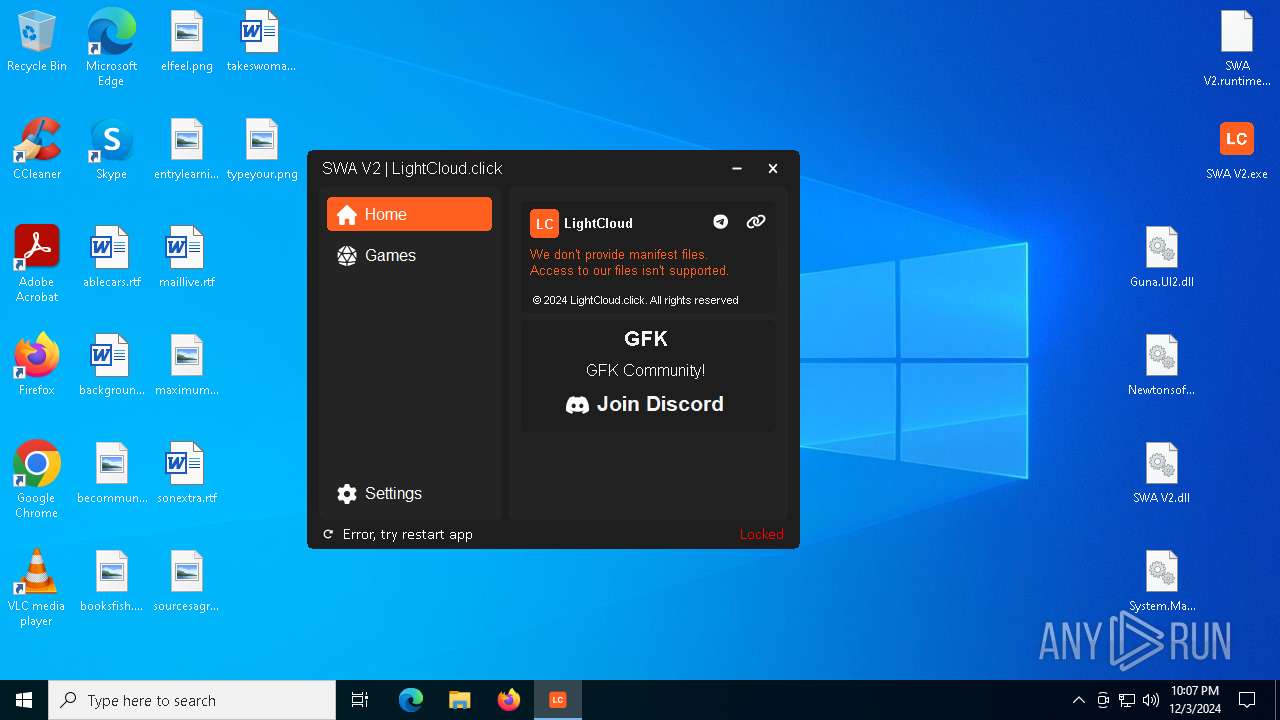The width and height of the screenshot is (1280, 720).
Task: Select the Skype desktop shortcut
Action: (x=111, y=150)
